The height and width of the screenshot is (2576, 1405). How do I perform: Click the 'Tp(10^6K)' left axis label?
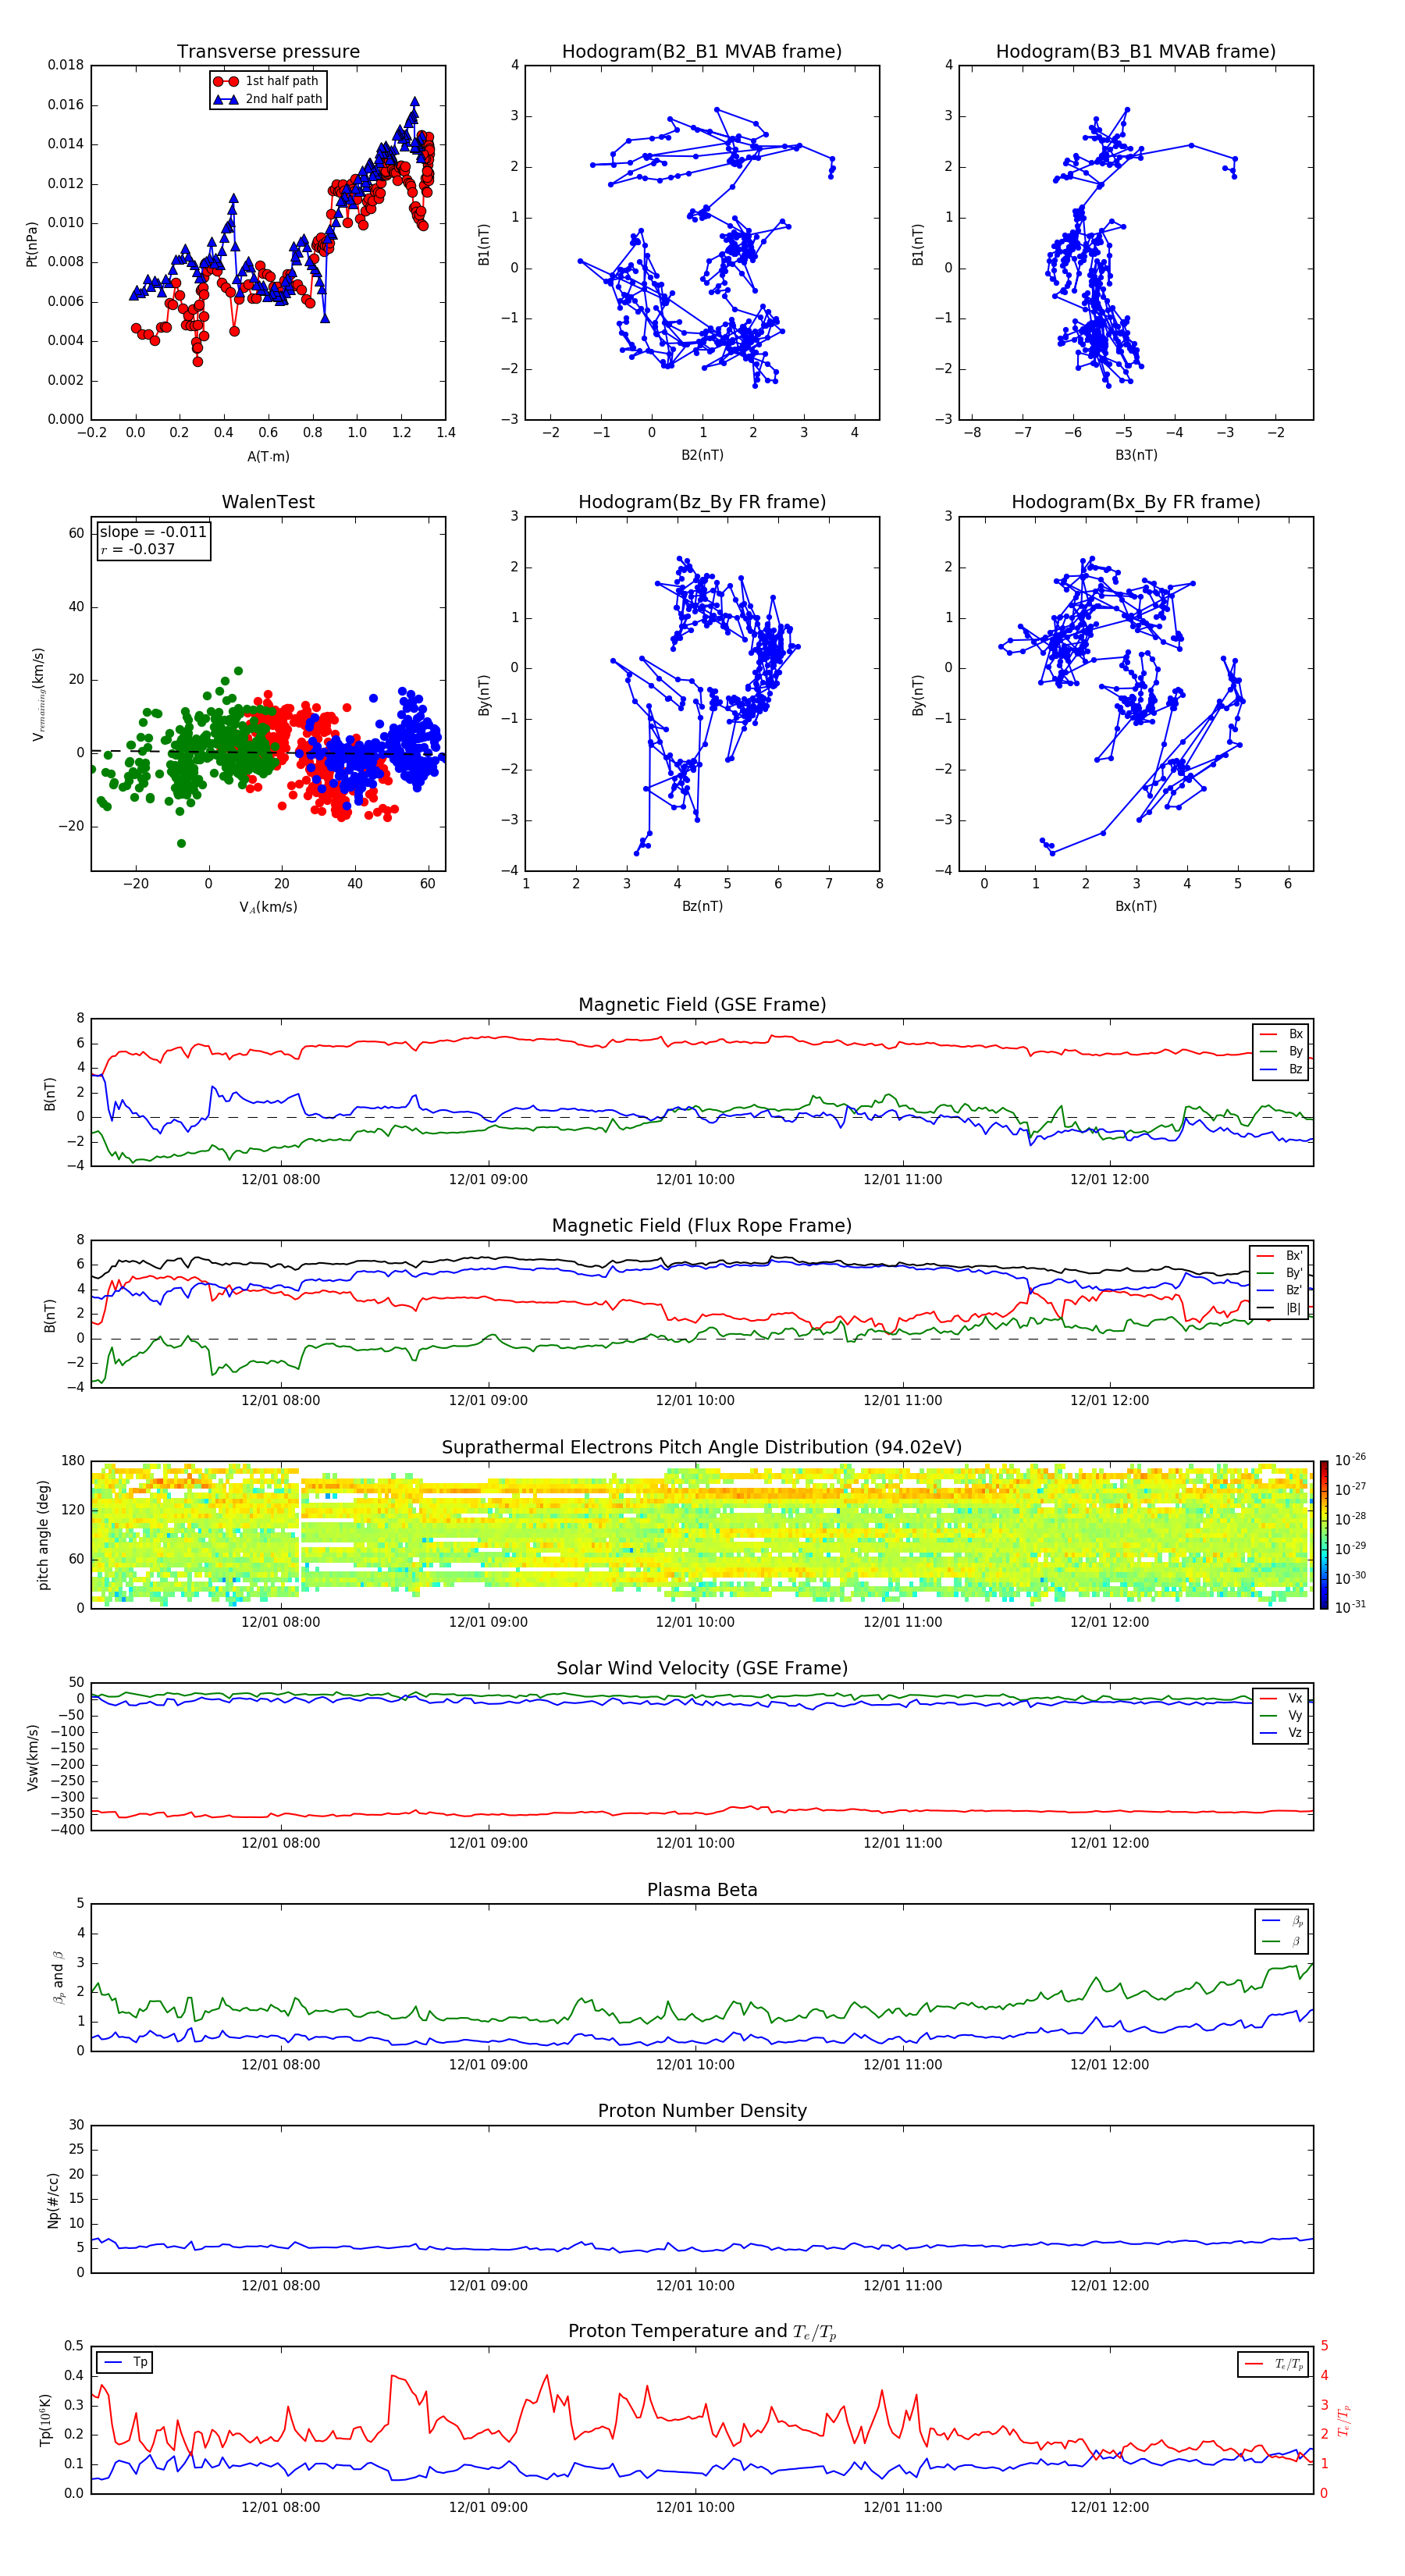click(45, 2420)
